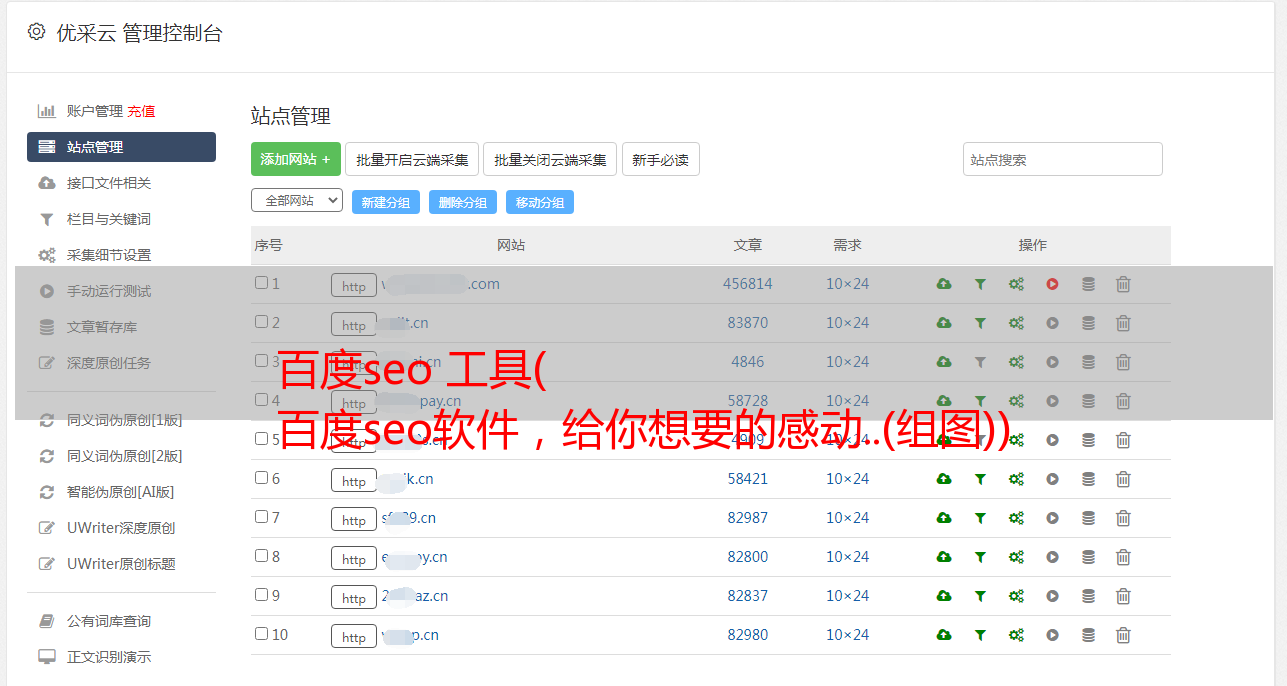Click article count 58421
The width and height of the screenshot is (1287, 686).
748,479
